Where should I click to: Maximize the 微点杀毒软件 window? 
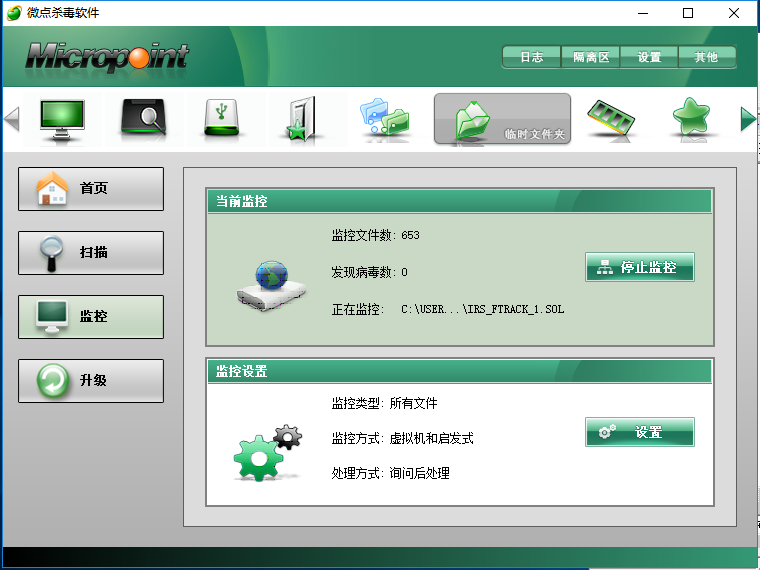[688, 13]
